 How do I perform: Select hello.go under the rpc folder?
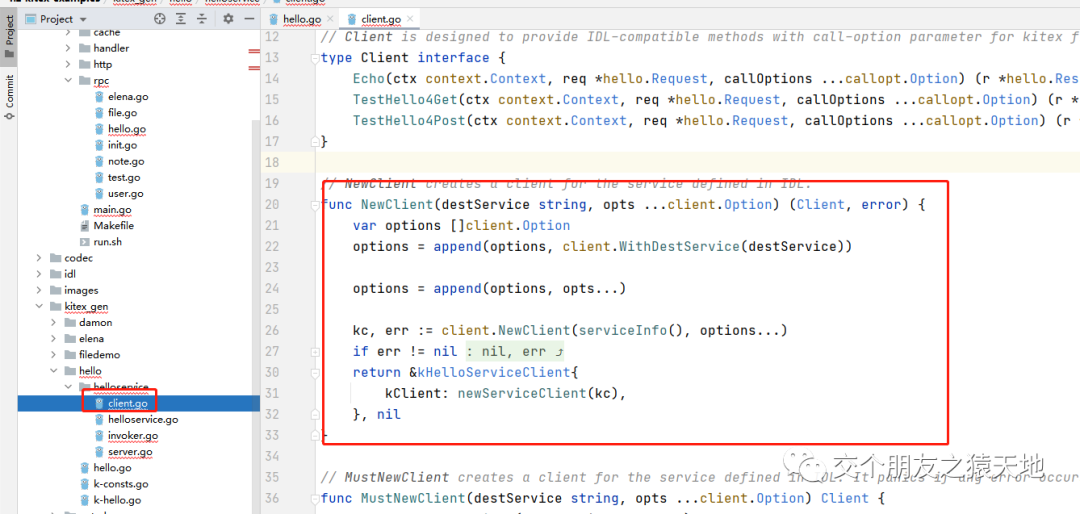coord(127,129)
